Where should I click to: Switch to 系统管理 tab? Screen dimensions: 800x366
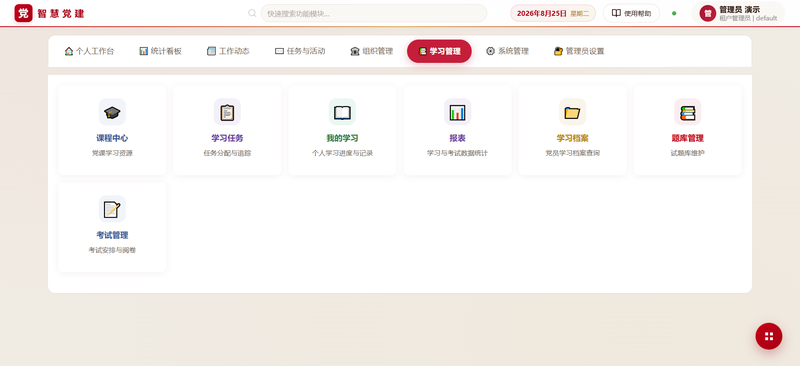tap(507, 51)
